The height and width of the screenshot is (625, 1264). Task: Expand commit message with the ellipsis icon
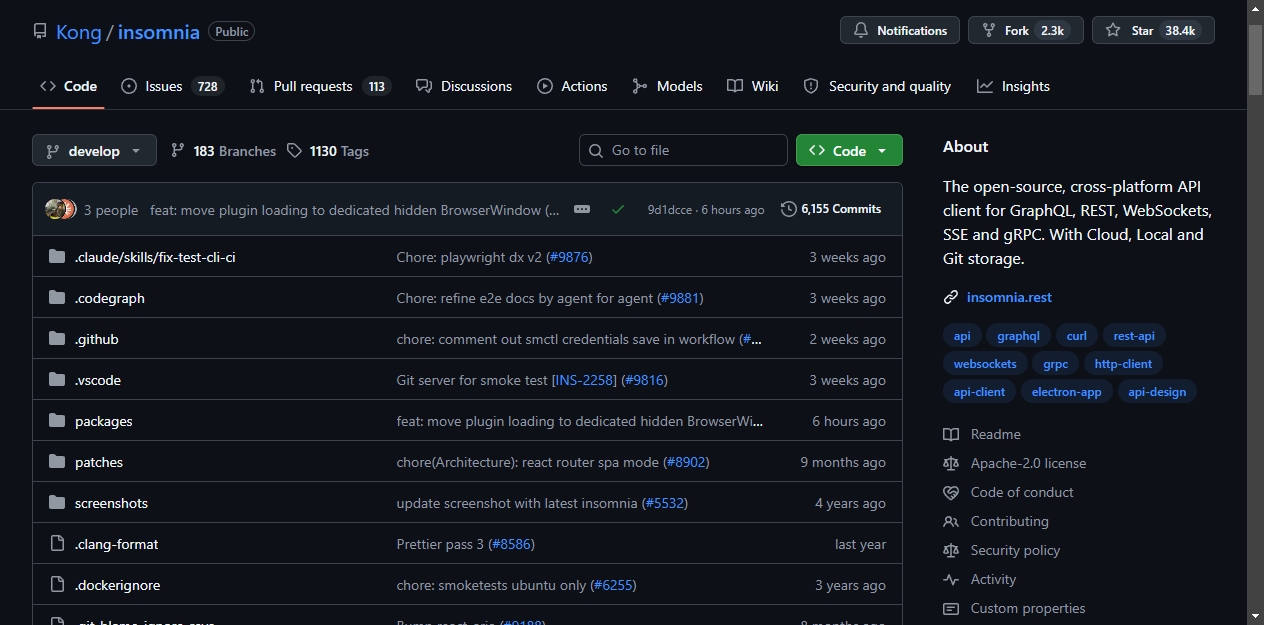582,209
